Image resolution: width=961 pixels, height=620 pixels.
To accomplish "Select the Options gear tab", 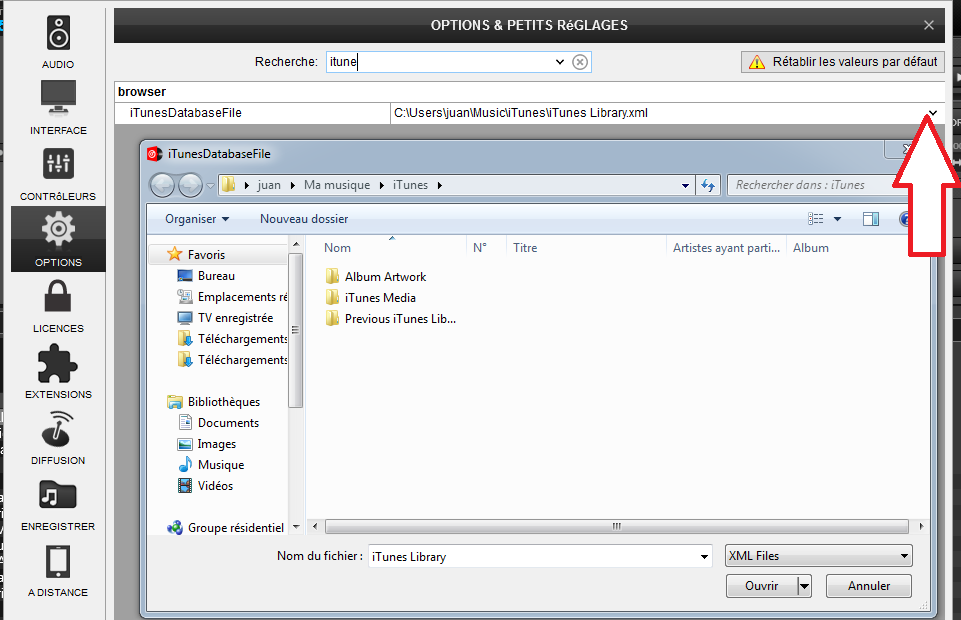I will coord(58,239).
